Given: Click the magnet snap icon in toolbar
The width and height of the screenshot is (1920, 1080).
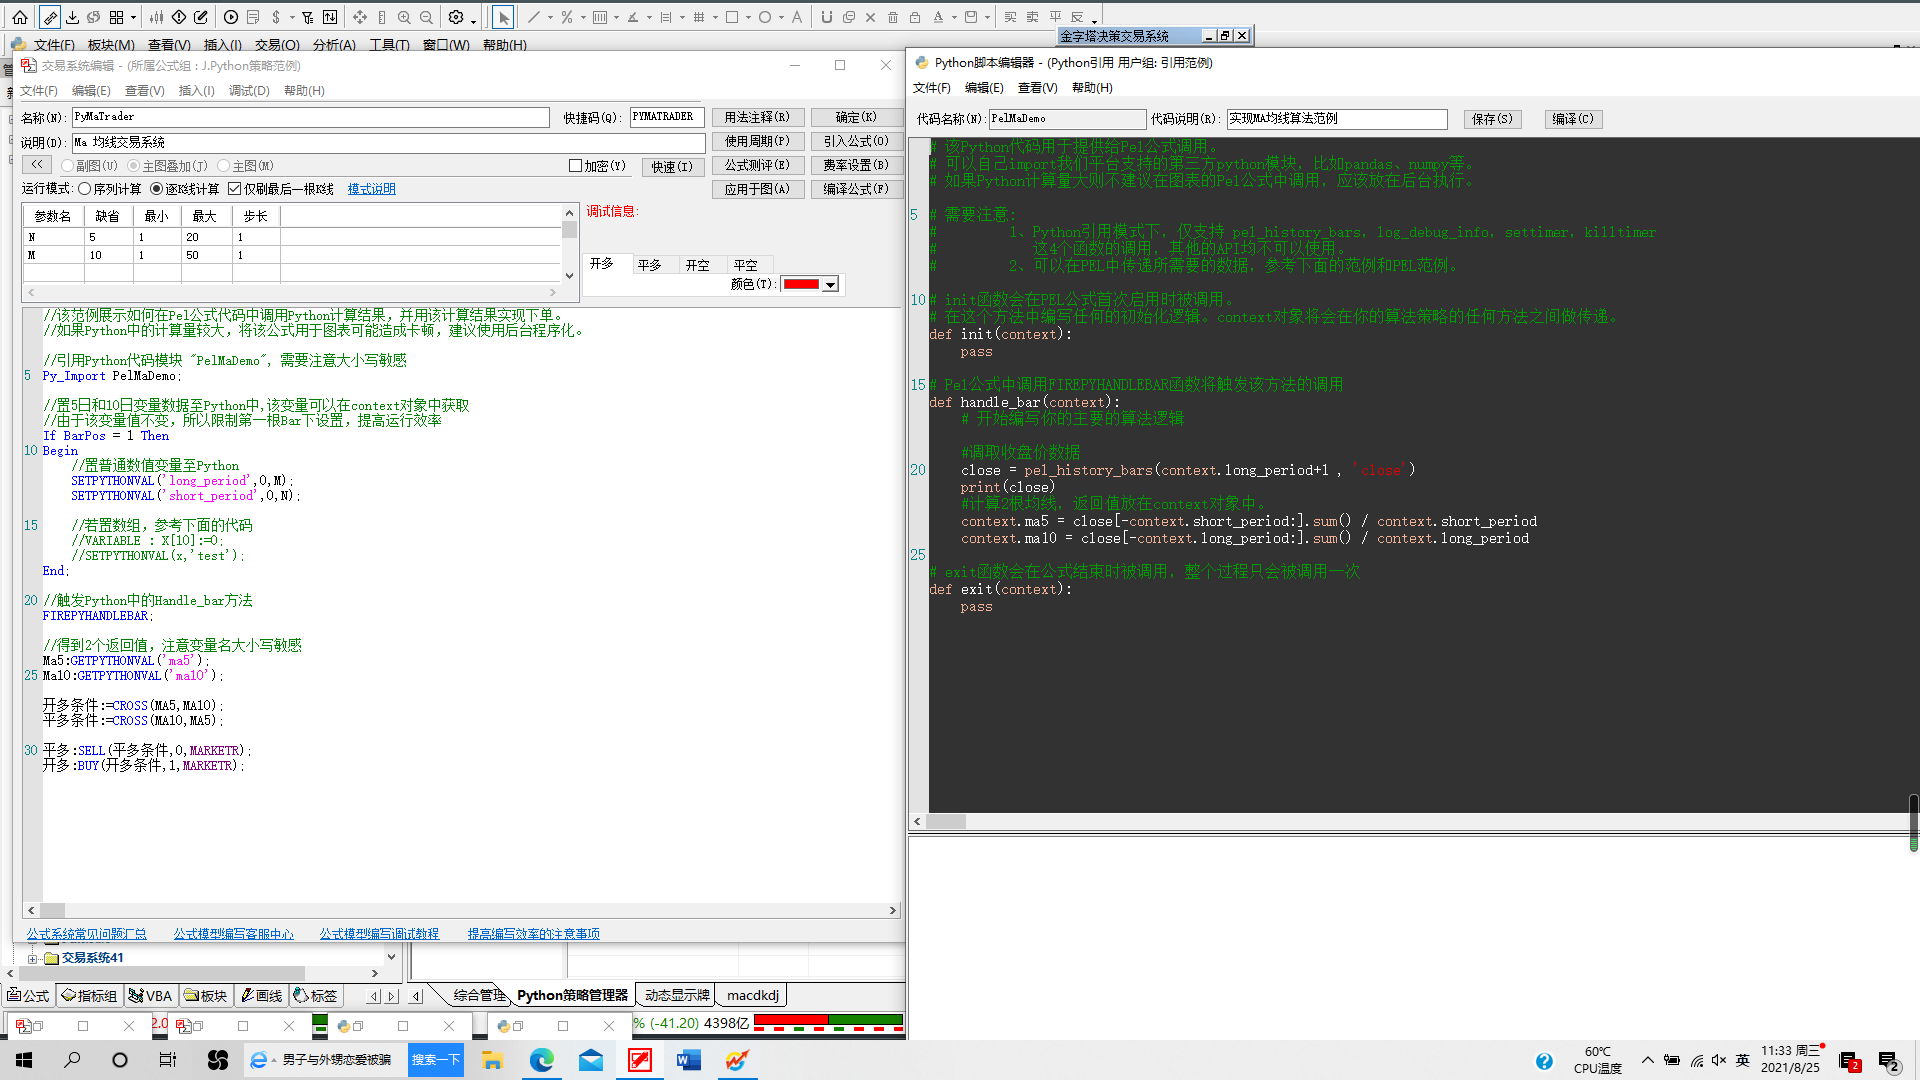Looking at the screenshot, I should pos(826,17).
